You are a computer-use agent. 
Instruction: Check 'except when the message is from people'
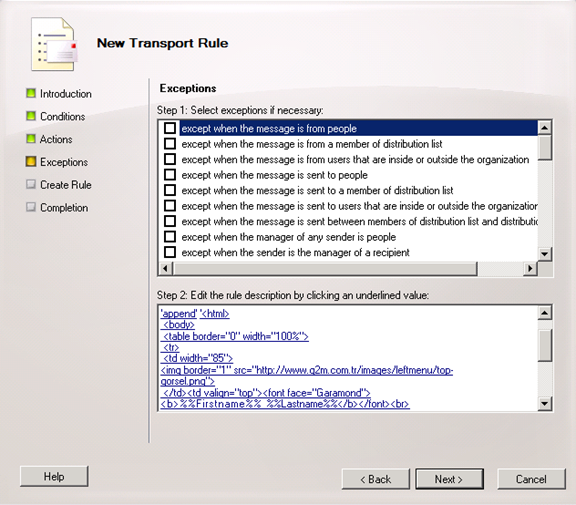pyautogui.click(x=170, y=128)
